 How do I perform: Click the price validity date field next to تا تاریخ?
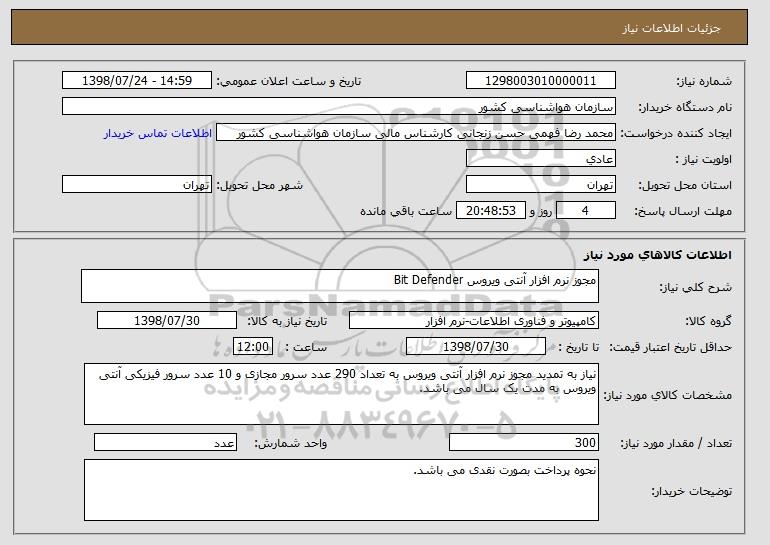(476, 347)
